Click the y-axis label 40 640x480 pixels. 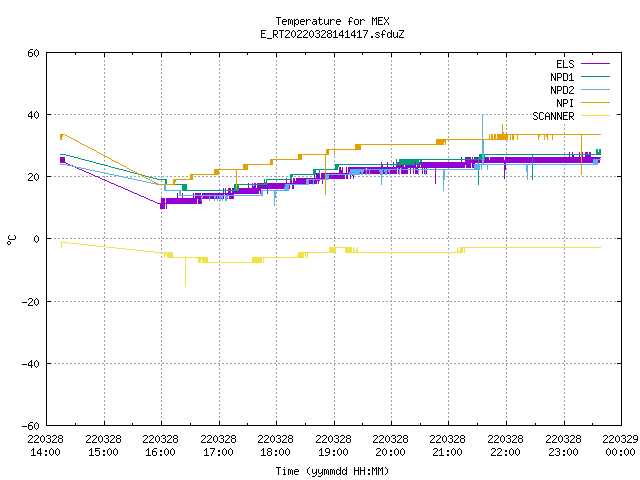[x=33, y=115]
